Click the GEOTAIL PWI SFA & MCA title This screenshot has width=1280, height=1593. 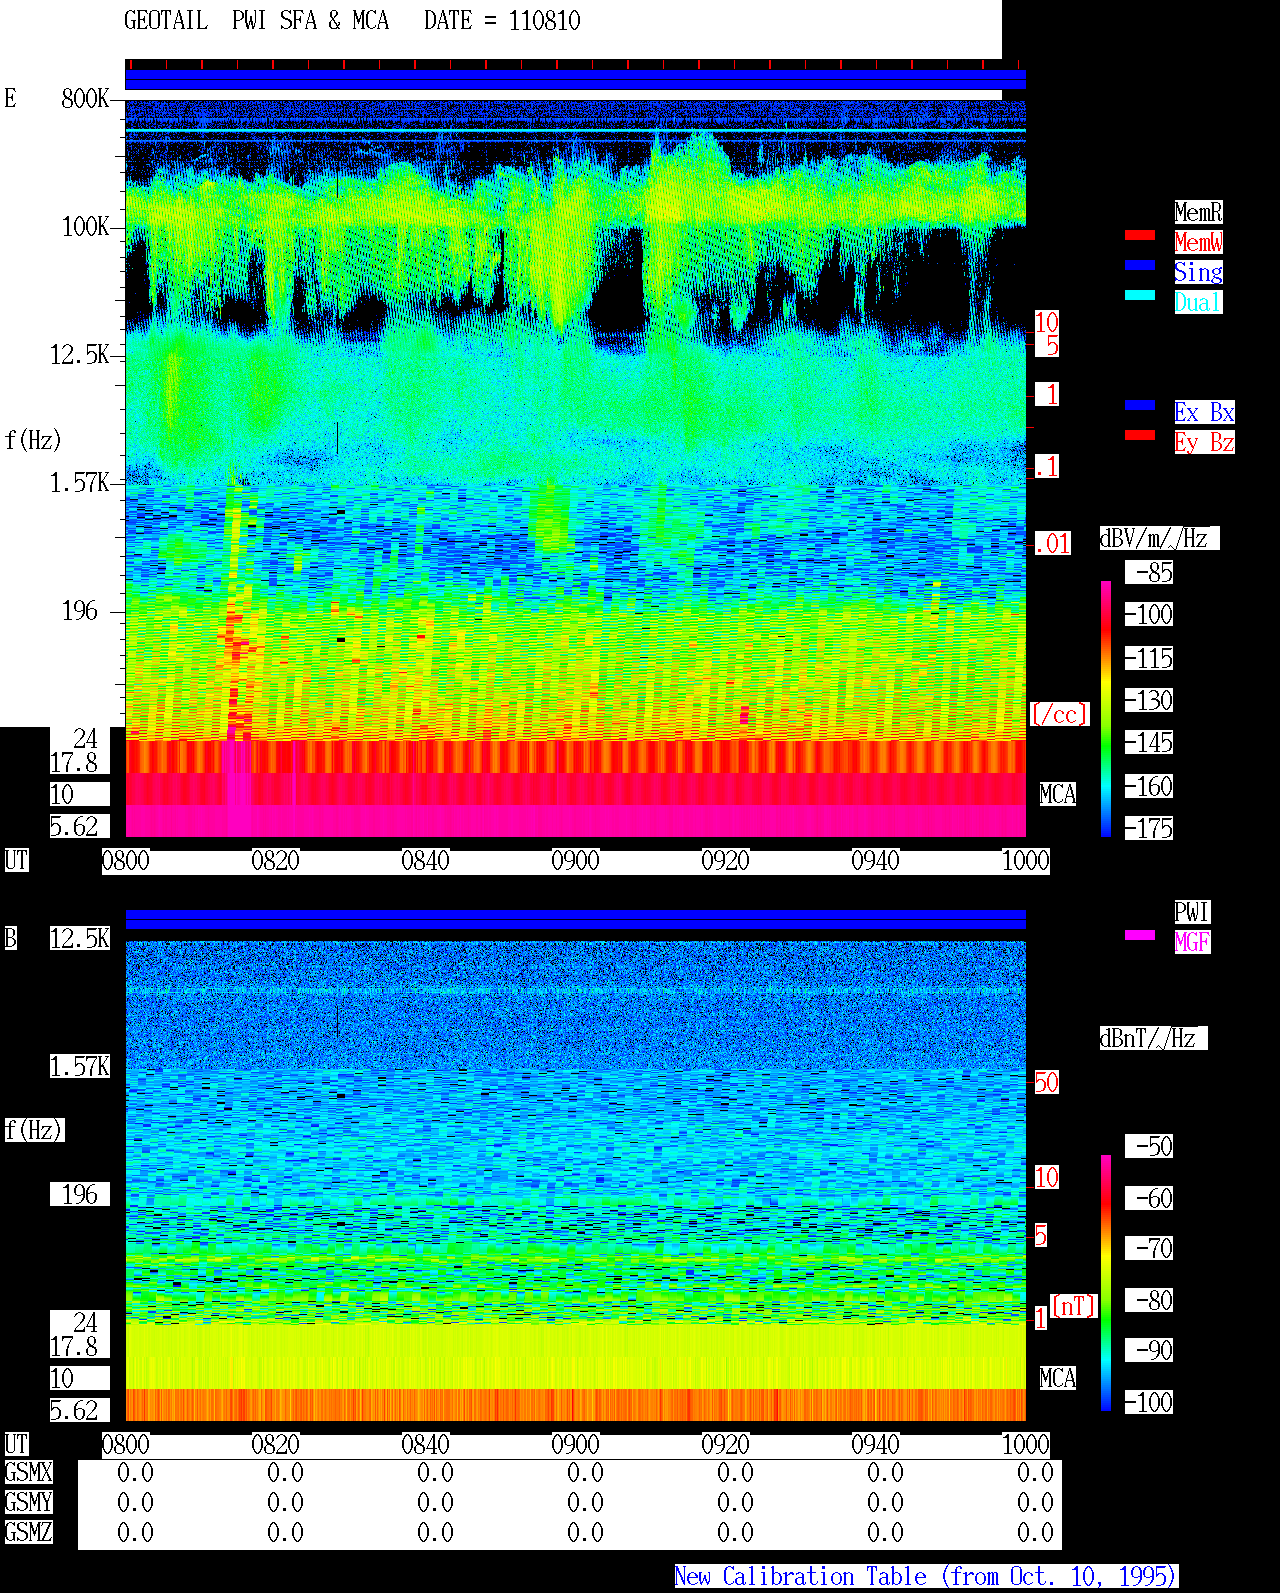pyautogui.click(x=257, y=21)
